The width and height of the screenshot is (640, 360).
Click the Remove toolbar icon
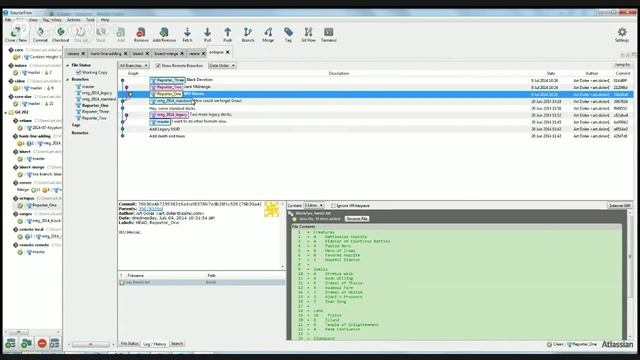point(141,34)
